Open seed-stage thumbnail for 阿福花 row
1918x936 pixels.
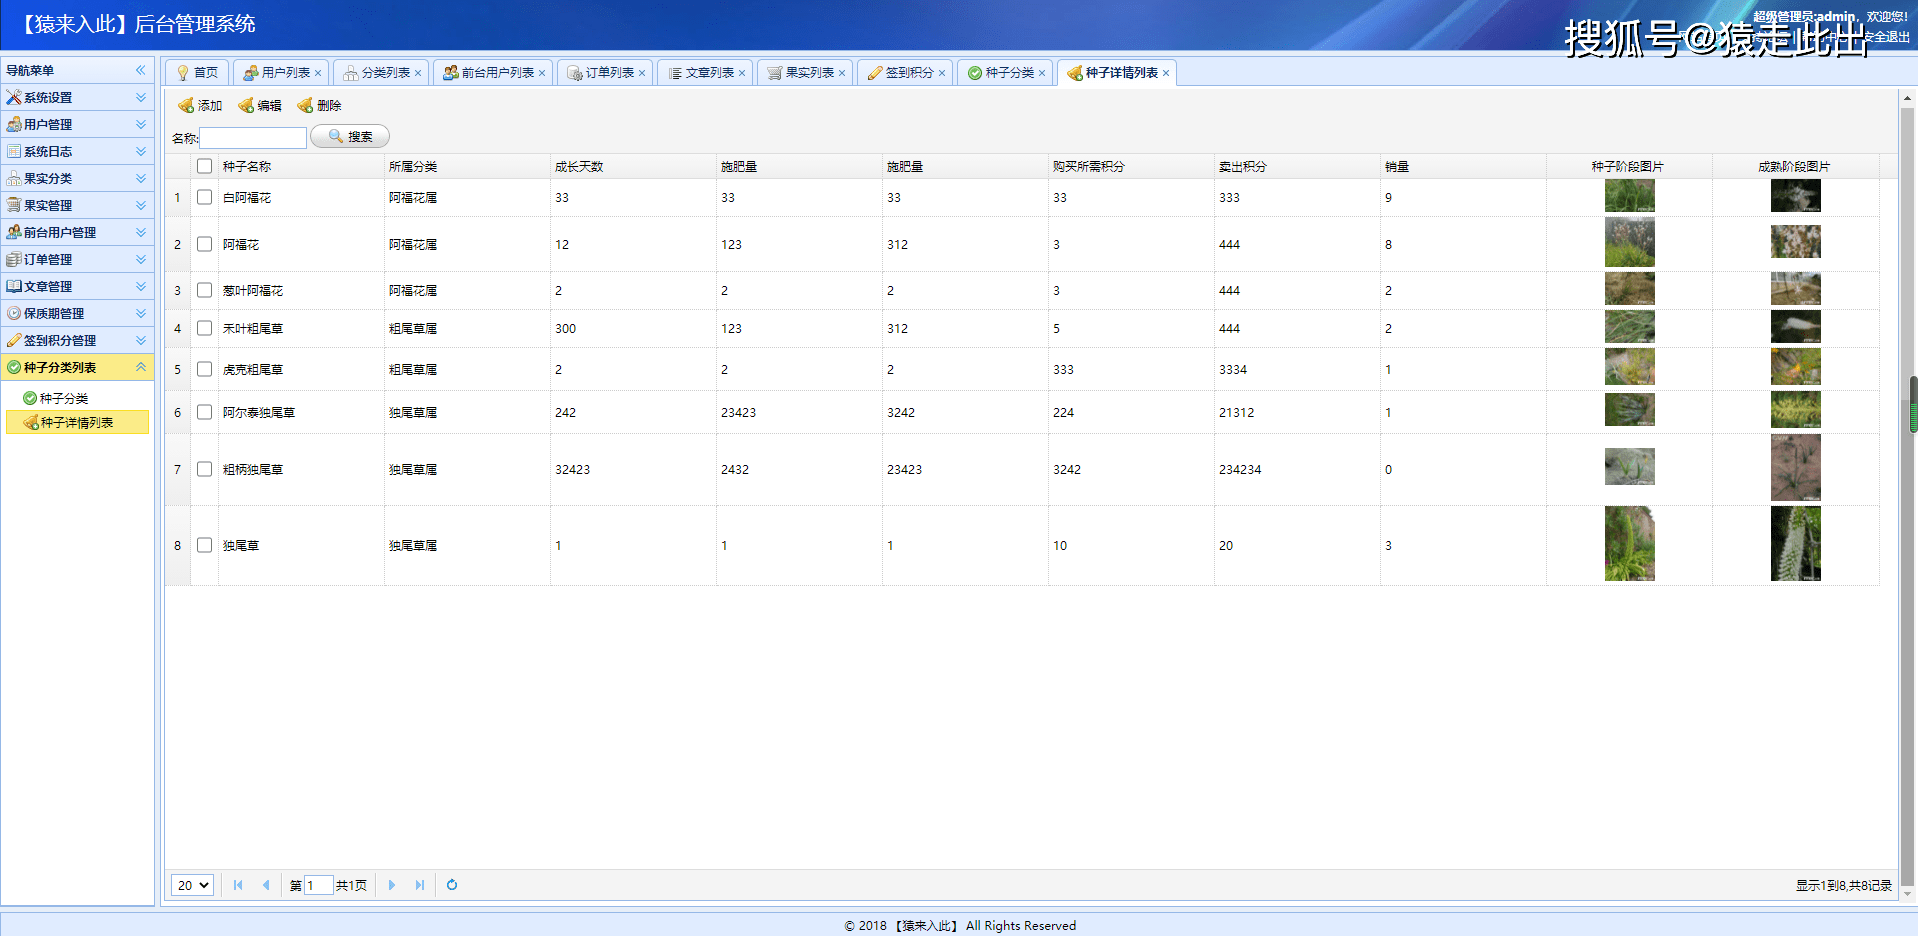pyautogui.click(x=1630, y=242)
